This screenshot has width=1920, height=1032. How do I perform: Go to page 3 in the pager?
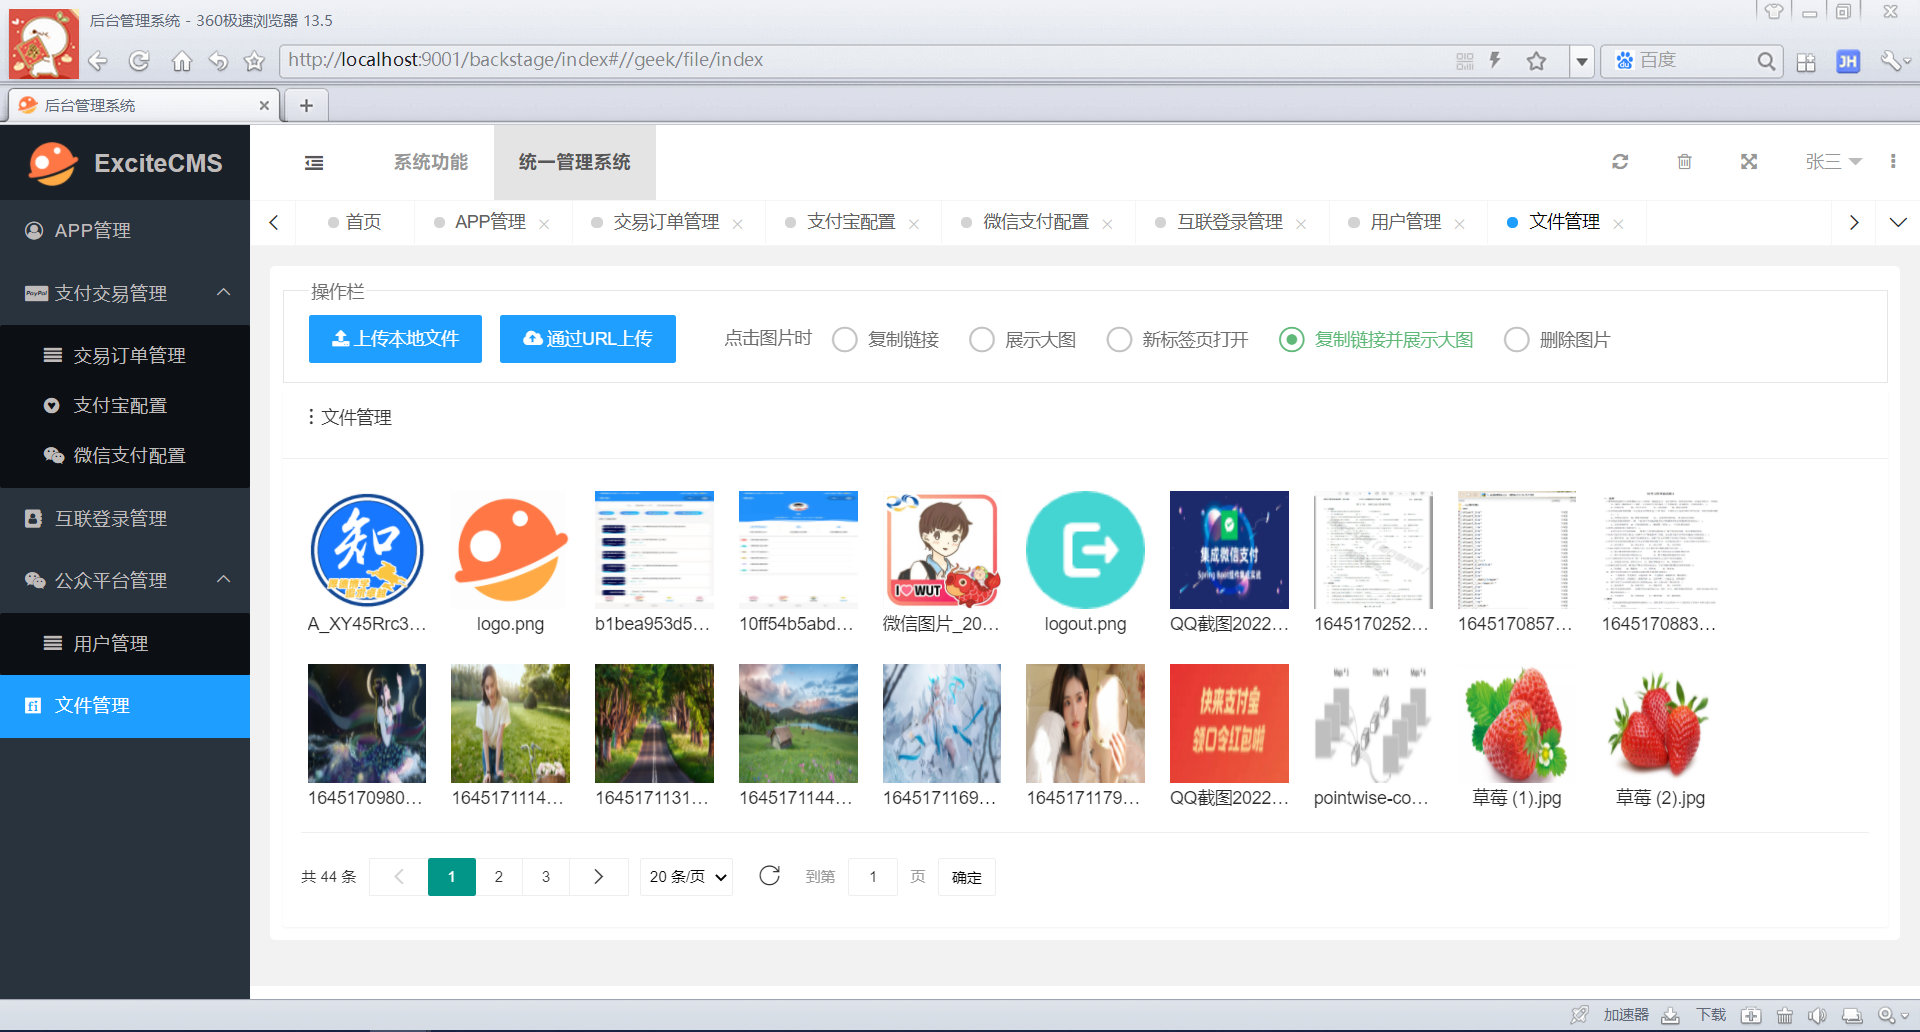coord(546,876)
